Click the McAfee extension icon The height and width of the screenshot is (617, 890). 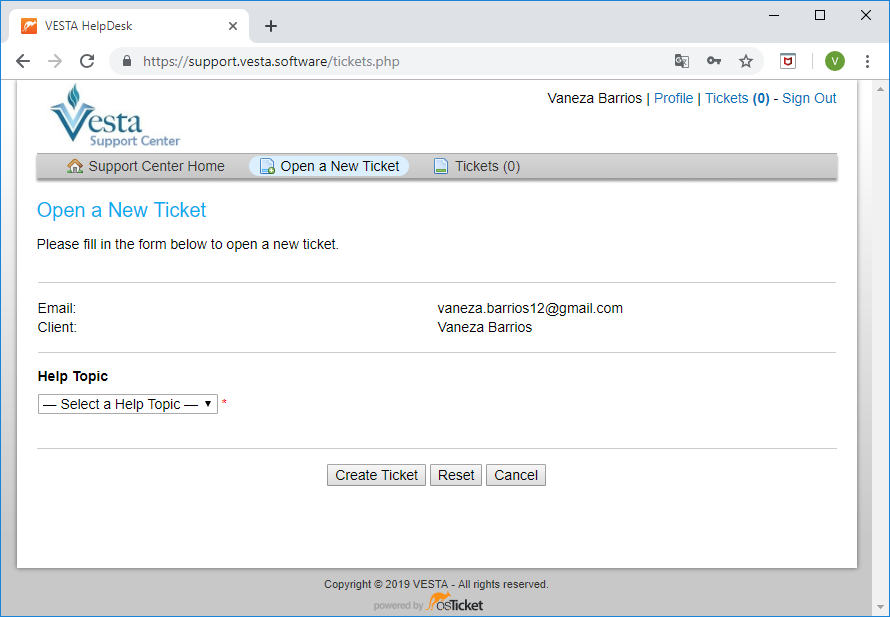788,61
